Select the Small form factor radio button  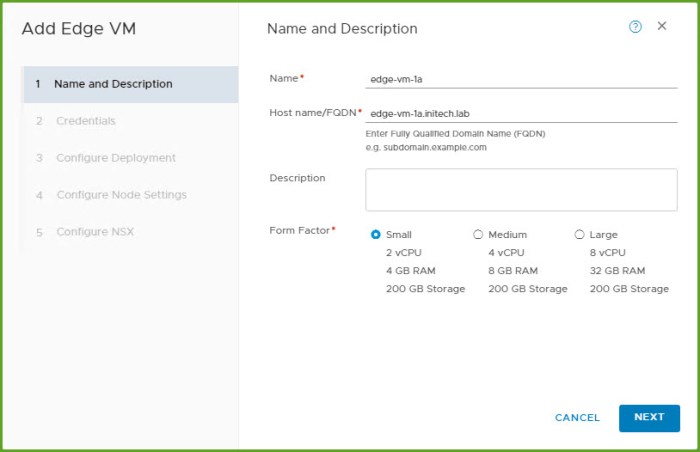point(375,235)
